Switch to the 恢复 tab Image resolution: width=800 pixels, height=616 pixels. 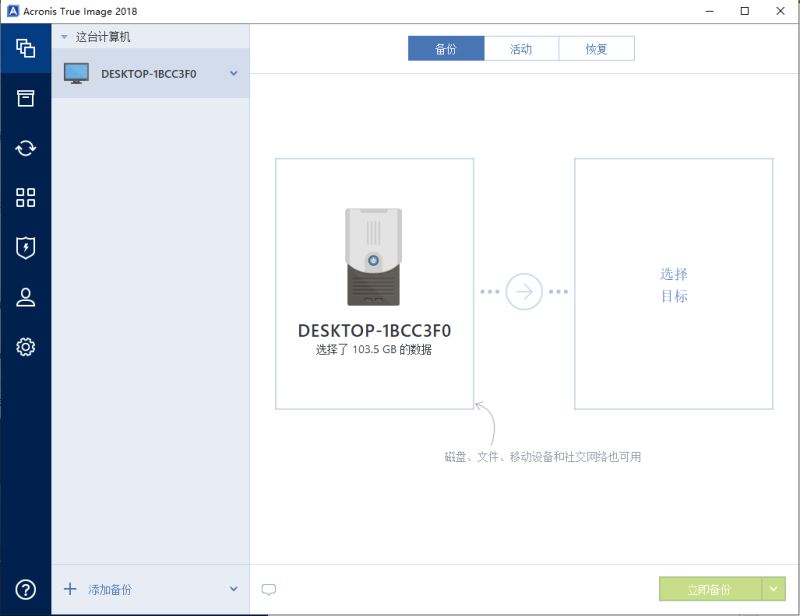tap(596, 48)
